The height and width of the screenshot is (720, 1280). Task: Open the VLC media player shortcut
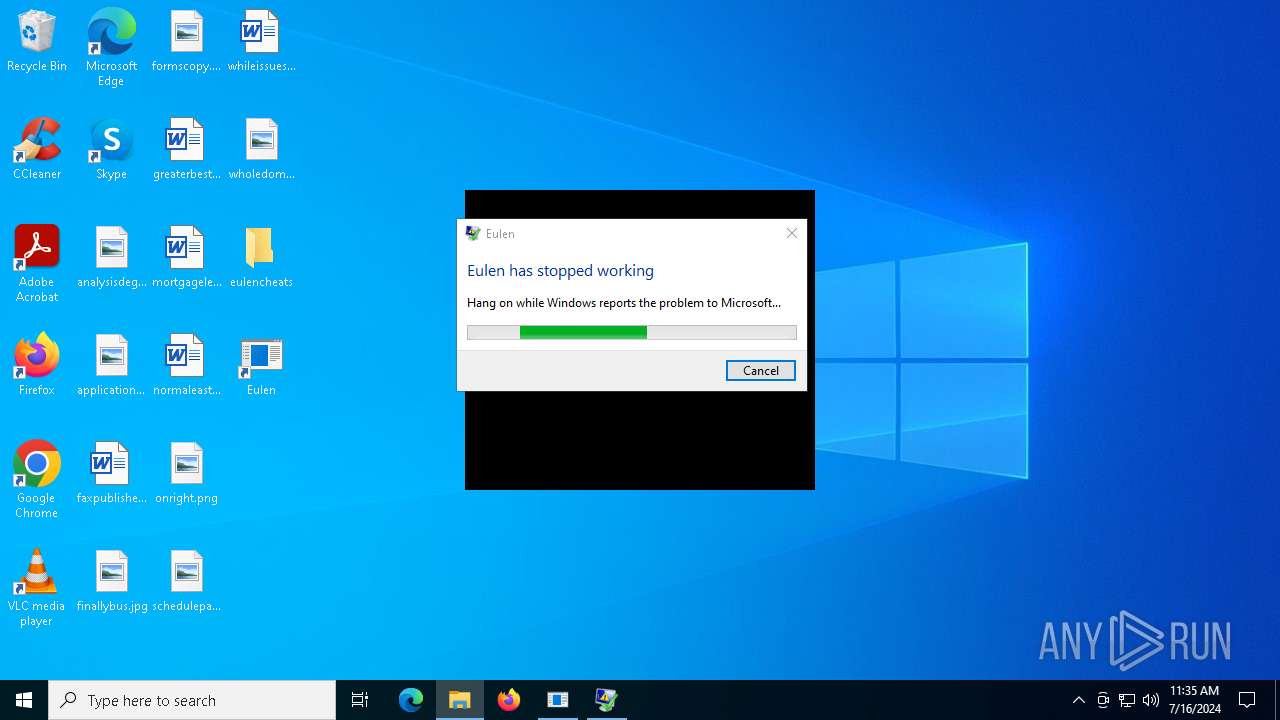pyautogui.click(x=37, y=588)
